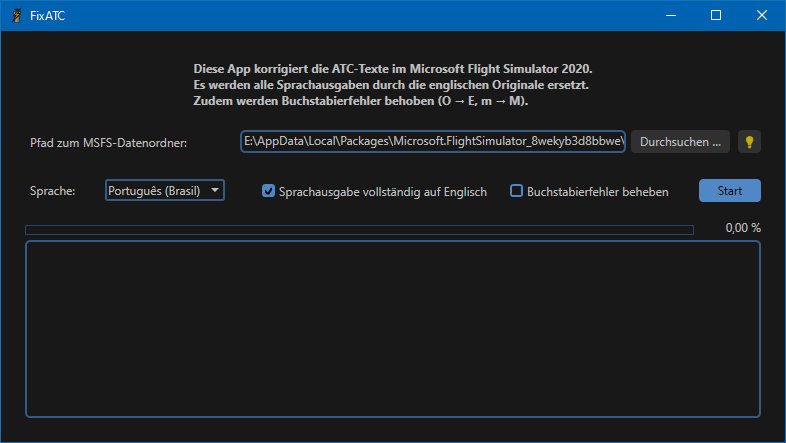Image resolution: width=786 pixels, height=443 pixels.
Task: Close the FixATC window
Action: point(761,16)
